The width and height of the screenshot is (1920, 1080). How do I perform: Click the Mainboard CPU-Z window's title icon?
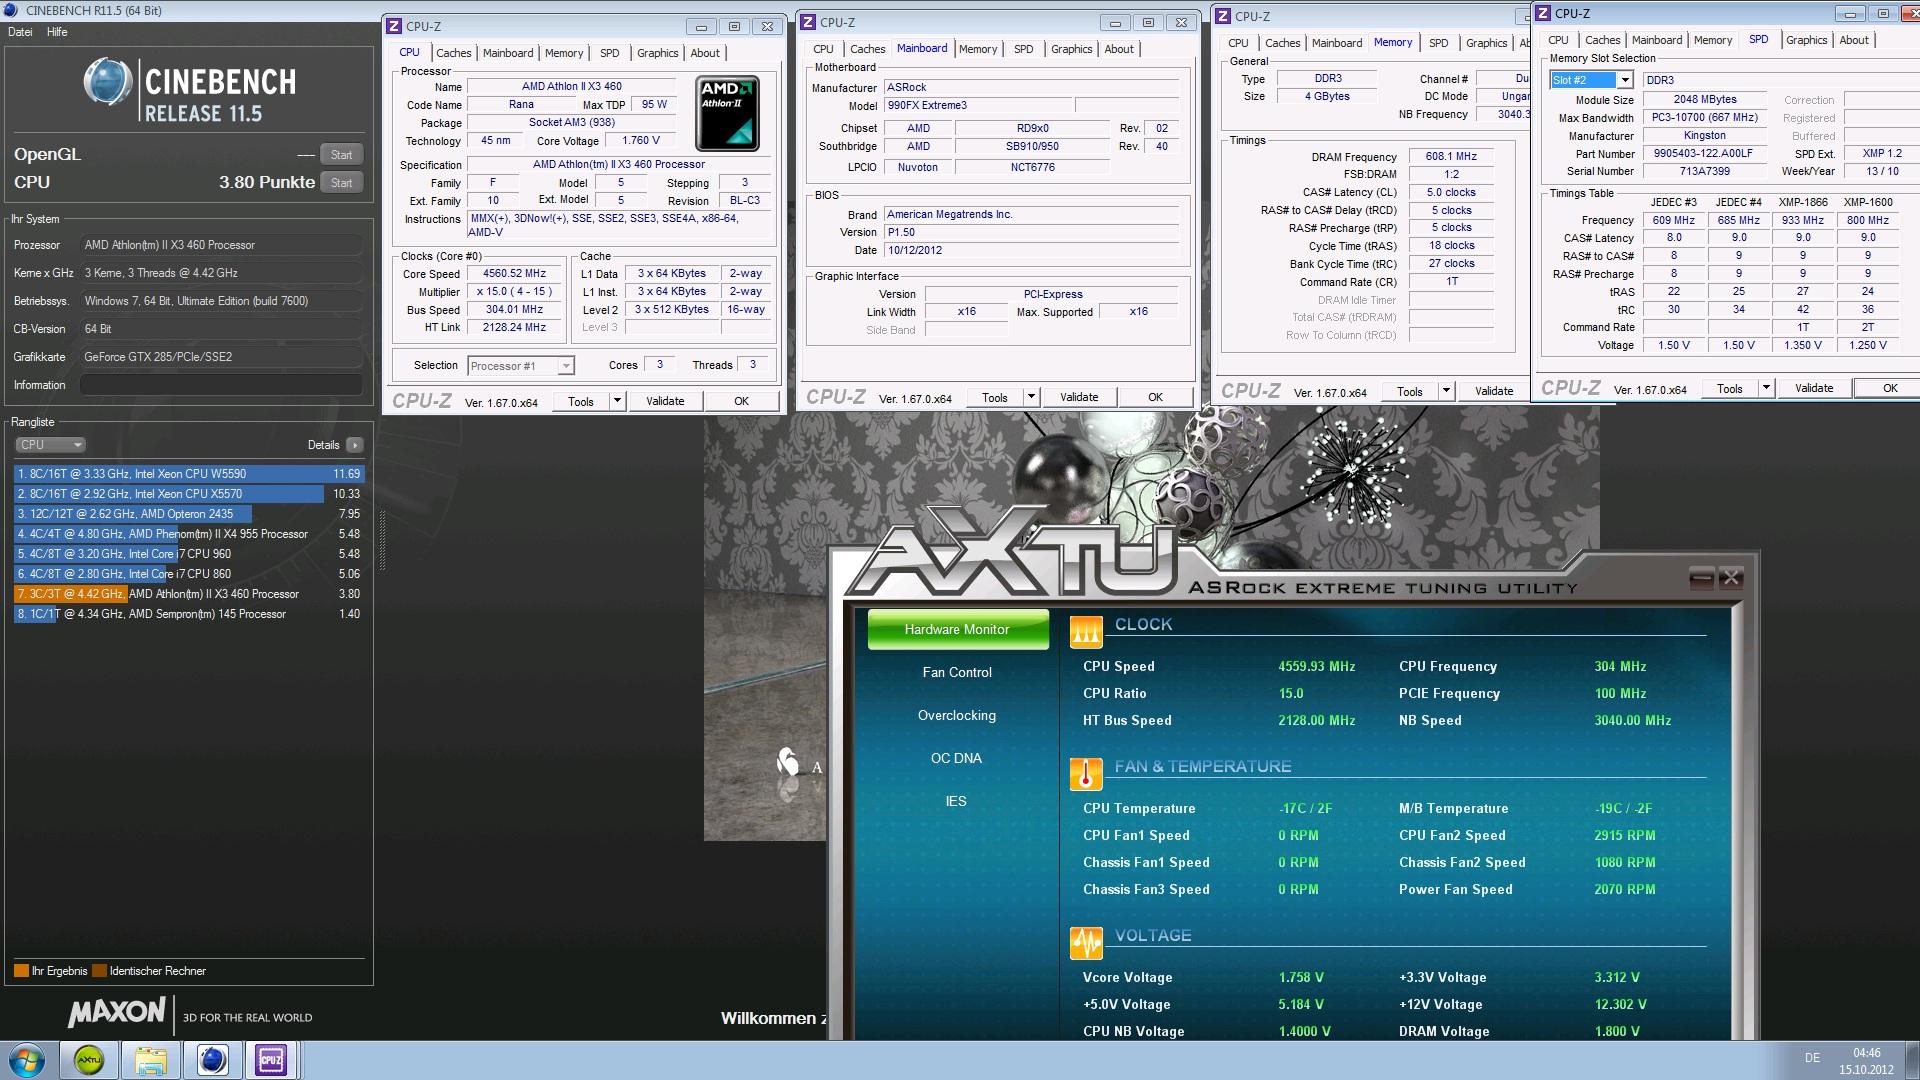[808, 22]
